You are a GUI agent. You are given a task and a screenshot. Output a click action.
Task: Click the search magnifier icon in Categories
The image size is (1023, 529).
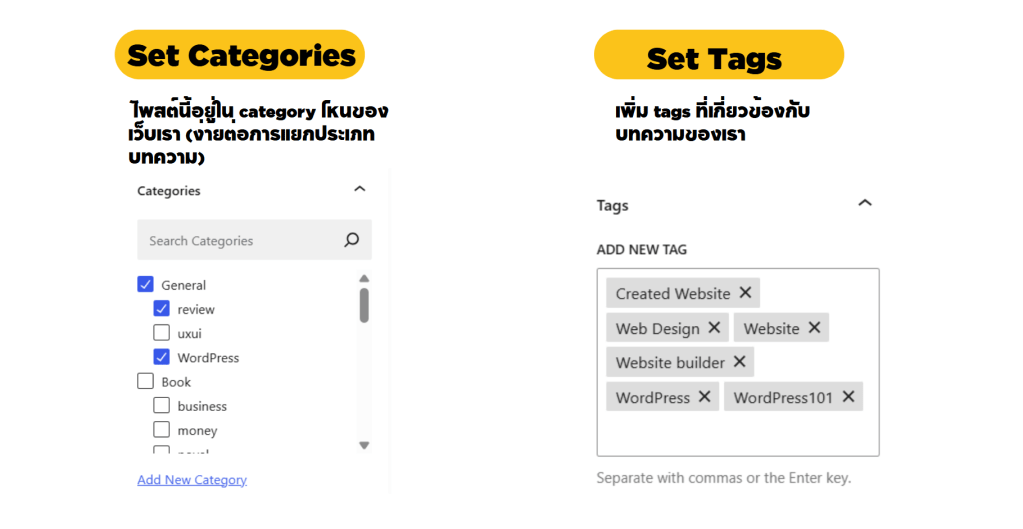[351, 240]
